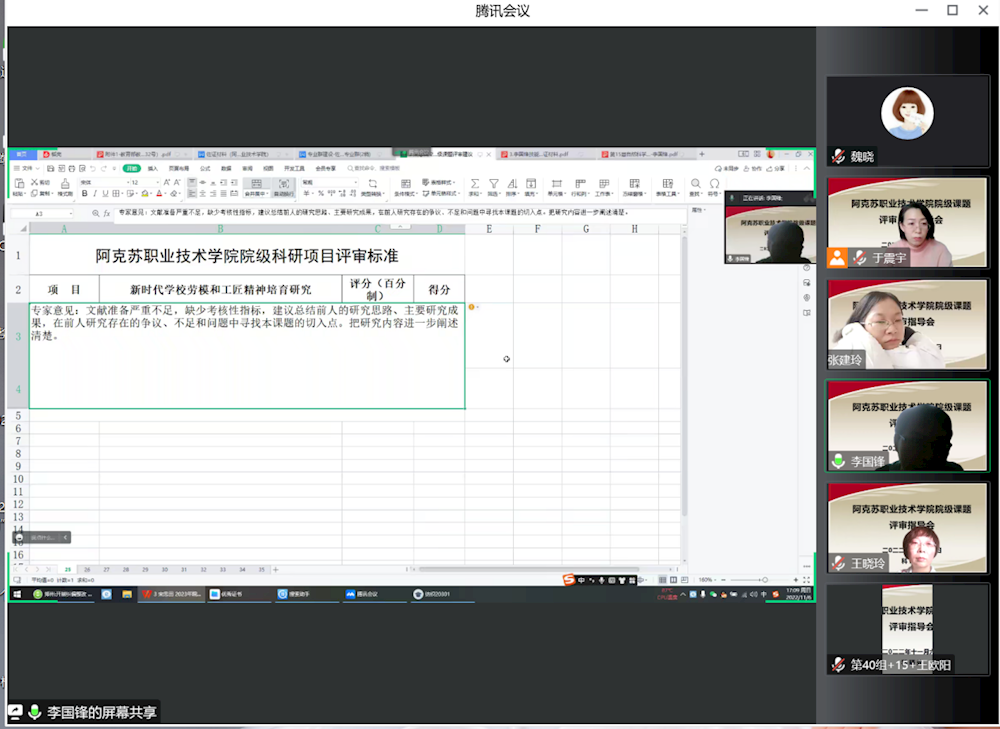Open the 开始 (Home) ribbon tab
The height and width of the screenshot is (729, 1000).
pos(132,168)
